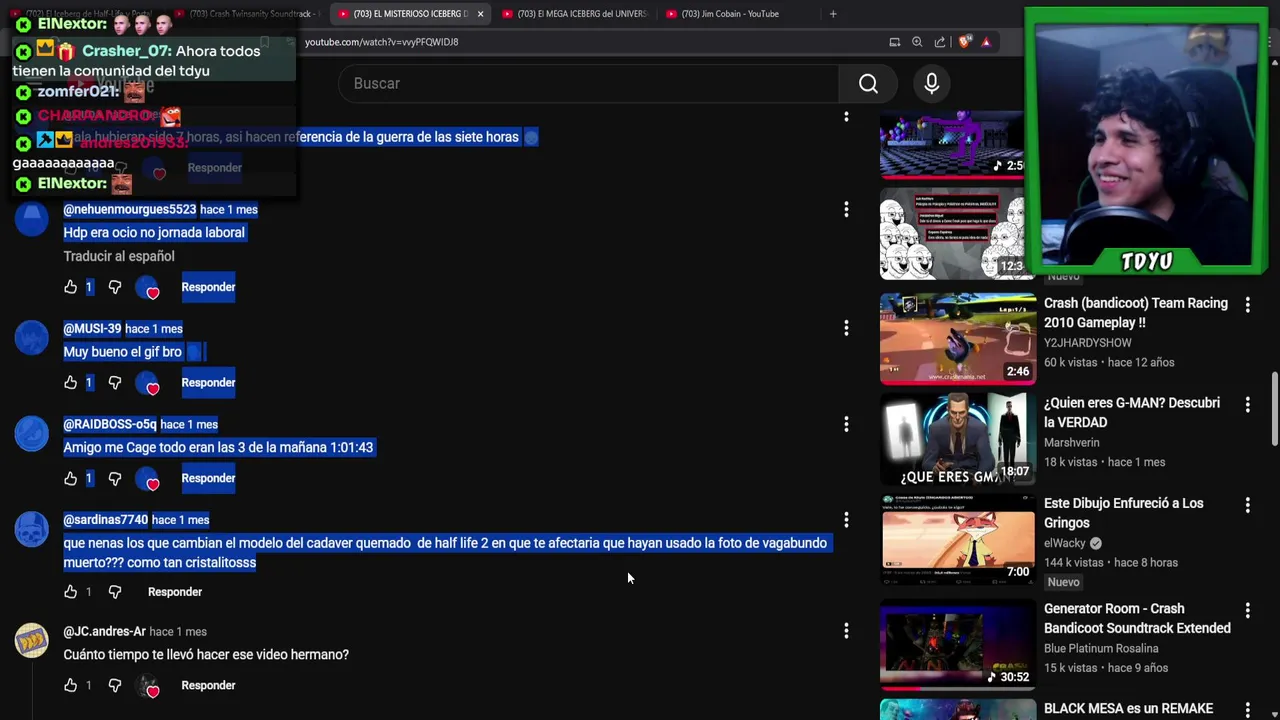Viewport: 1280px width, 720px height.
Task: Open the meme faces 12:3x video thumbnail
Action: click(x=952, y=234)
